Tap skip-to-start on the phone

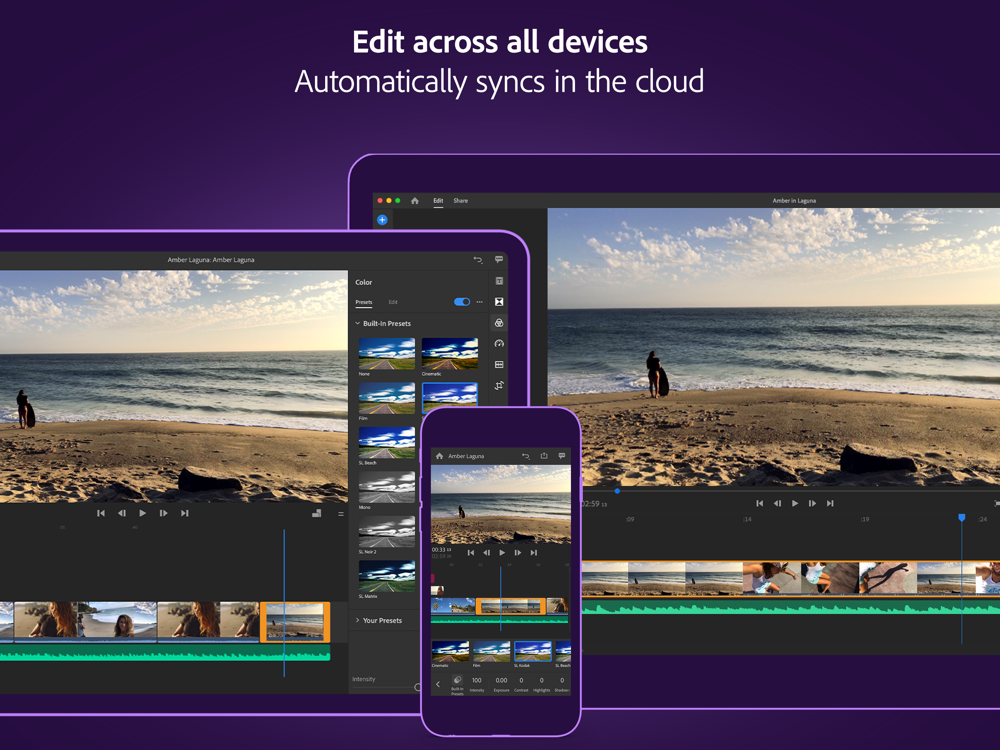point(471,553)
